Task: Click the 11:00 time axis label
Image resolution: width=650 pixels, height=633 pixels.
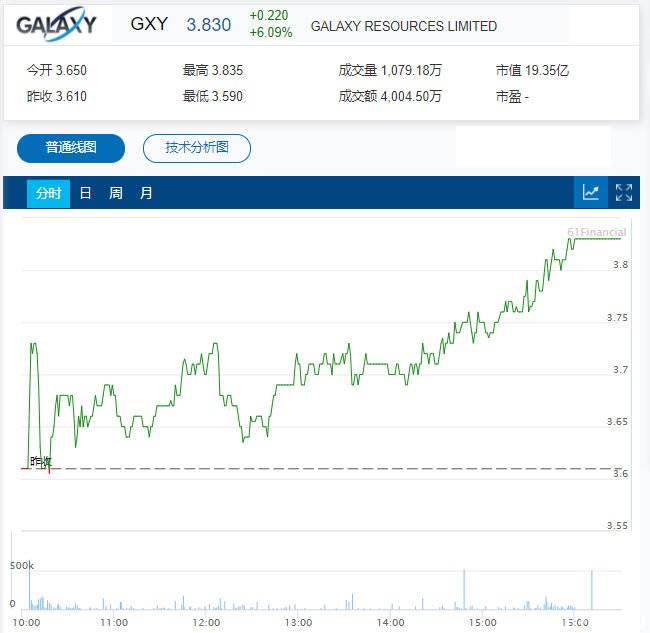Action: [114, 623]
